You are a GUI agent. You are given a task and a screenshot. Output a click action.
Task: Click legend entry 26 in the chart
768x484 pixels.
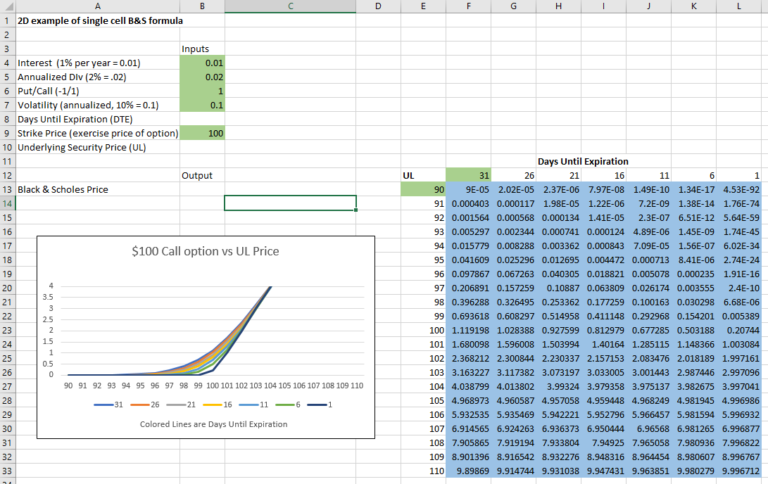point(145,405)
